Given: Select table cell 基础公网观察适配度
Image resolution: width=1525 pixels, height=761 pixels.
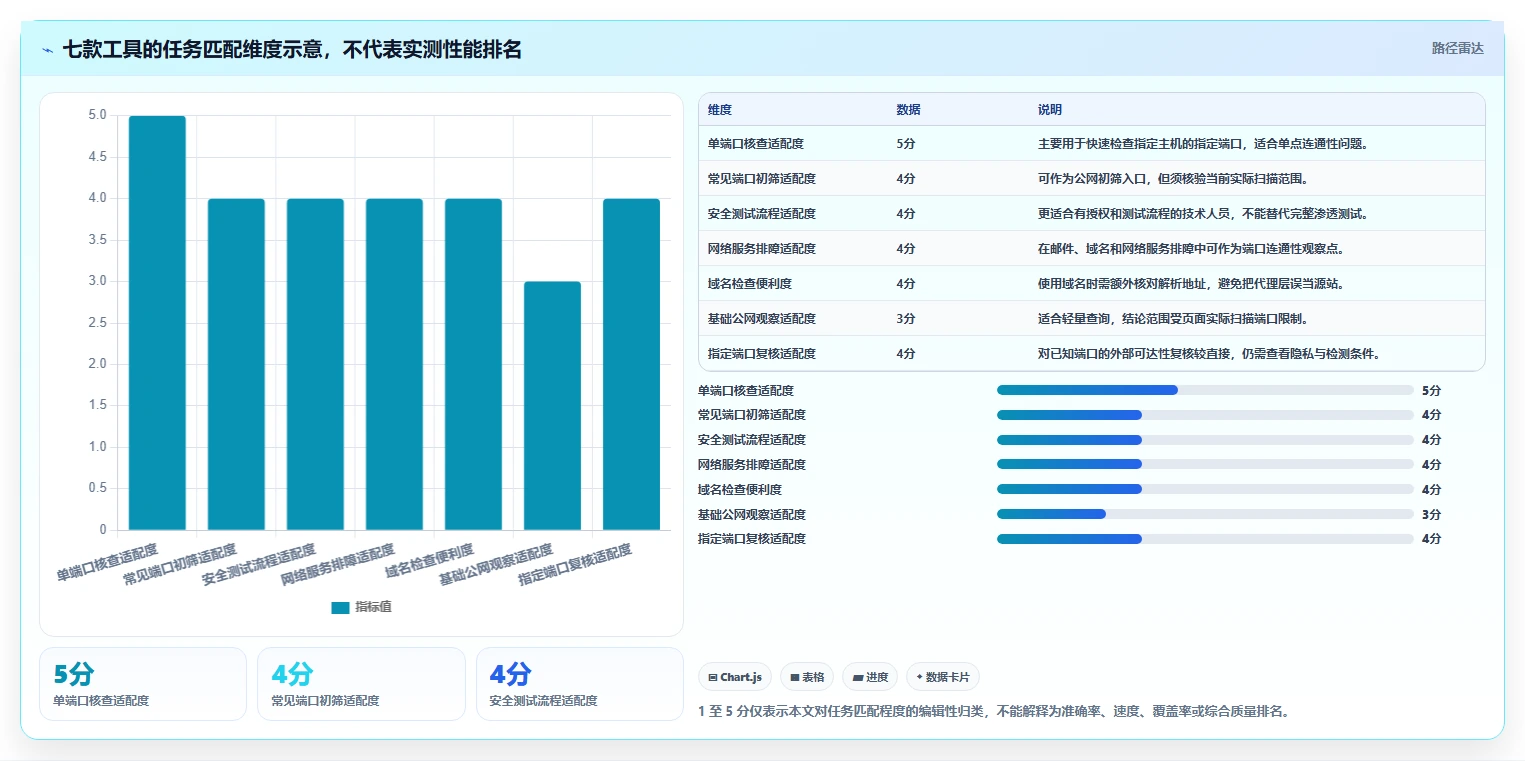Looking at the screenshot, I should pos(762,319).
